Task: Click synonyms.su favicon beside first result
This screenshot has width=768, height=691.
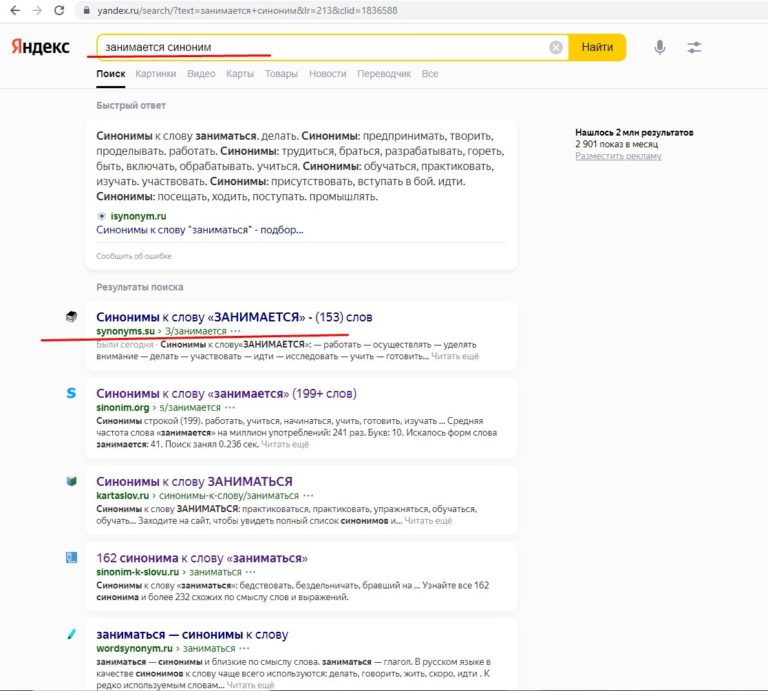Action: [72, 316]
